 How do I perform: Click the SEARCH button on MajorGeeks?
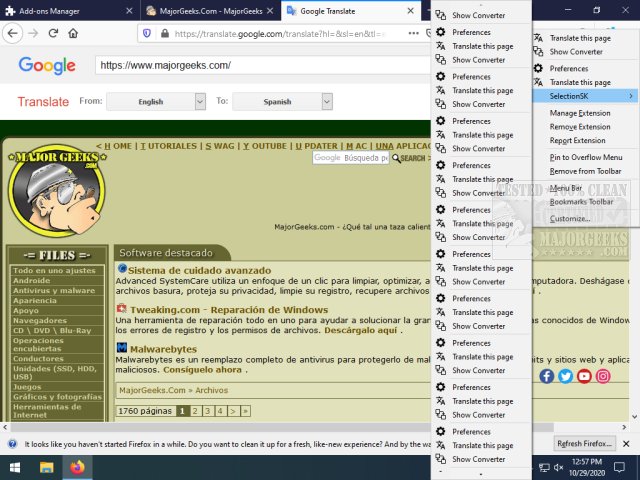coord(409,158)
